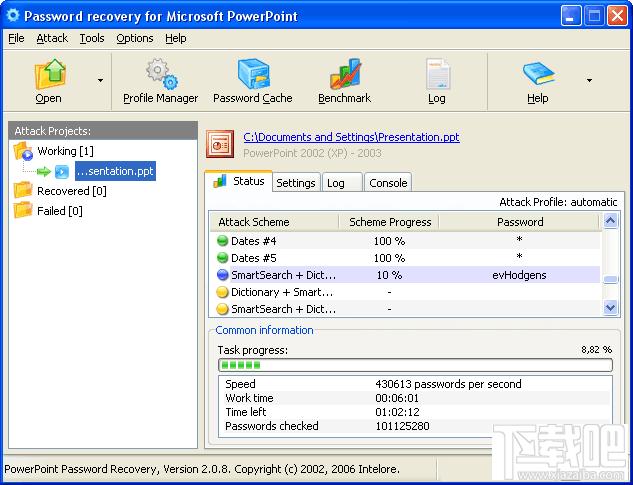
Task: Open the Password Cache cabinet icon
Action: coord(253,74)
